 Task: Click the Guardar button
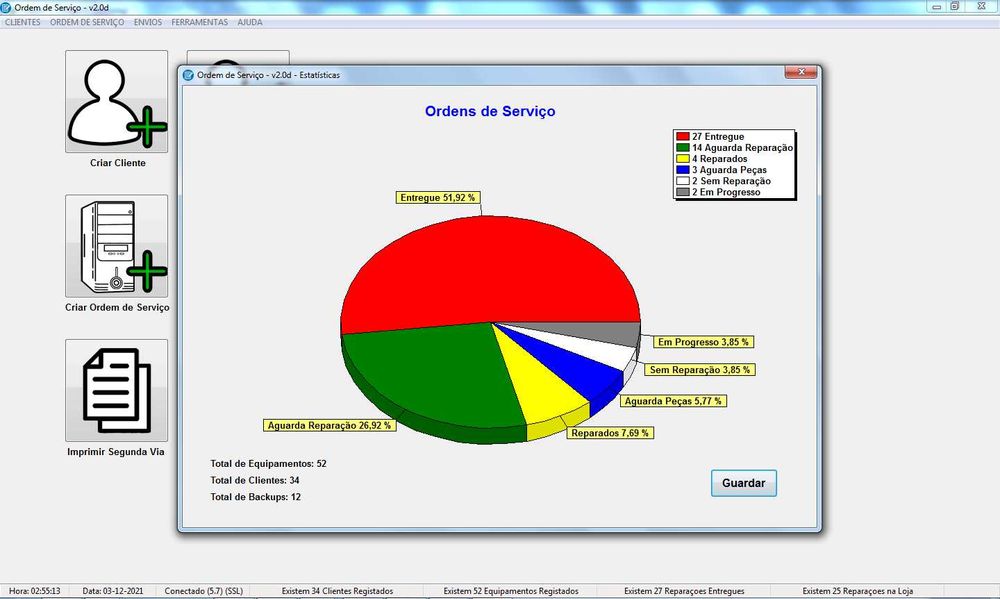[744, 483]
